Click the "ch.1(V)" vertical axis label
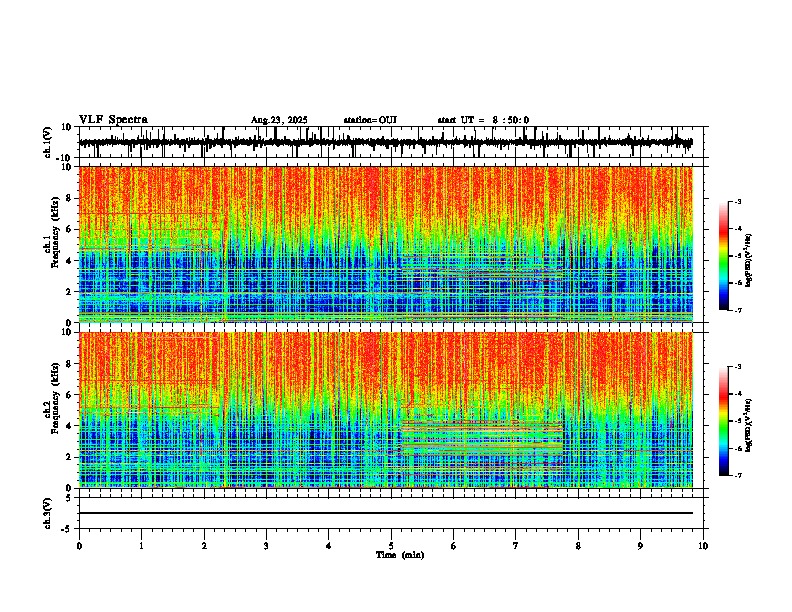 click(x=48, y=142)
